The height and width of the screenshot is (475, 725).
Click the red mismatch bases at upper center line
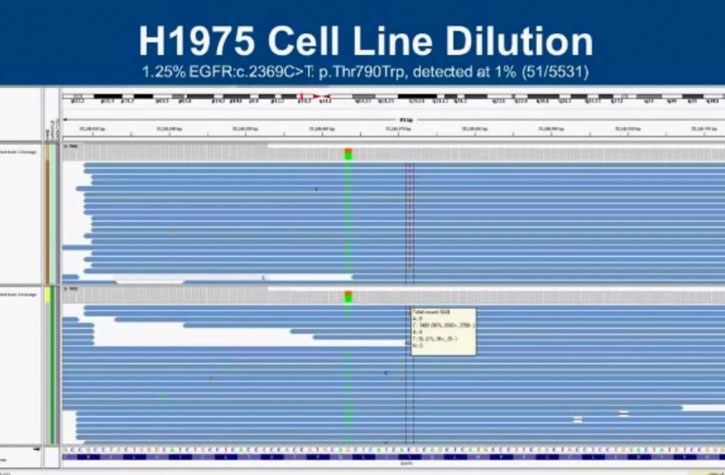tap(410, 220)
